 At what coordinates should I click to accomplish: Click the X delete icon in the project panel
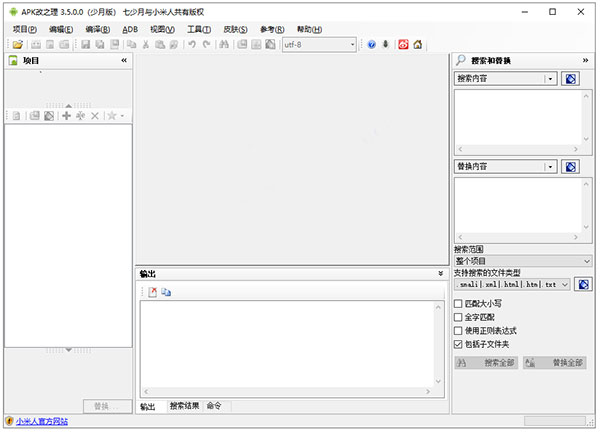click(x=95, y=116)
